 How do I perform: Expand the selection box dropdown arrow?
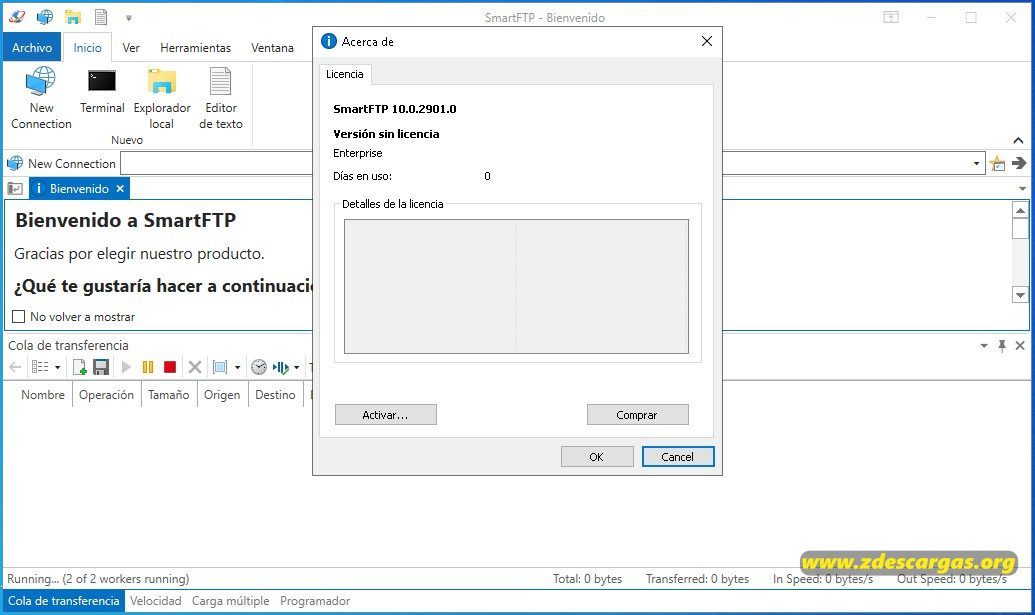click(237, 368)
